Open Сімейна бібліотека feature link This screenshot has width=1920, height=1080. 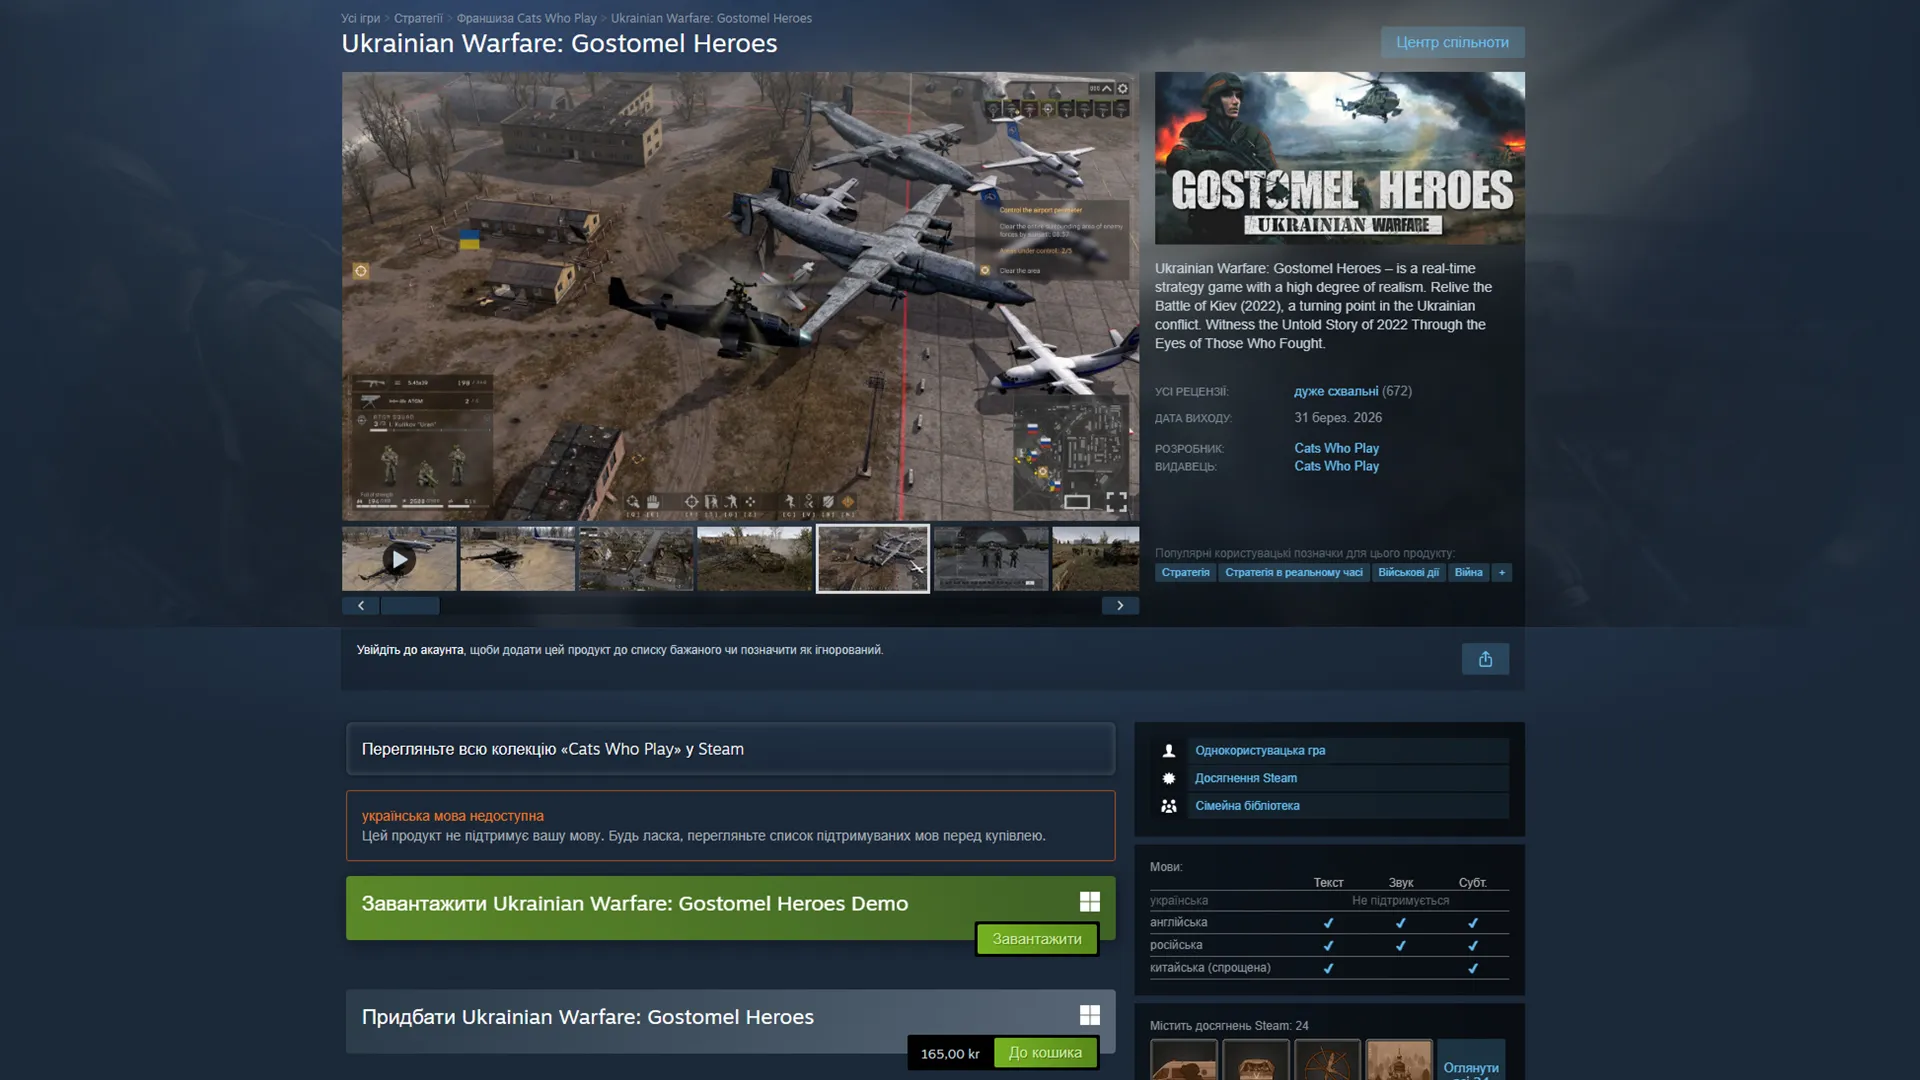(1247, 806)
